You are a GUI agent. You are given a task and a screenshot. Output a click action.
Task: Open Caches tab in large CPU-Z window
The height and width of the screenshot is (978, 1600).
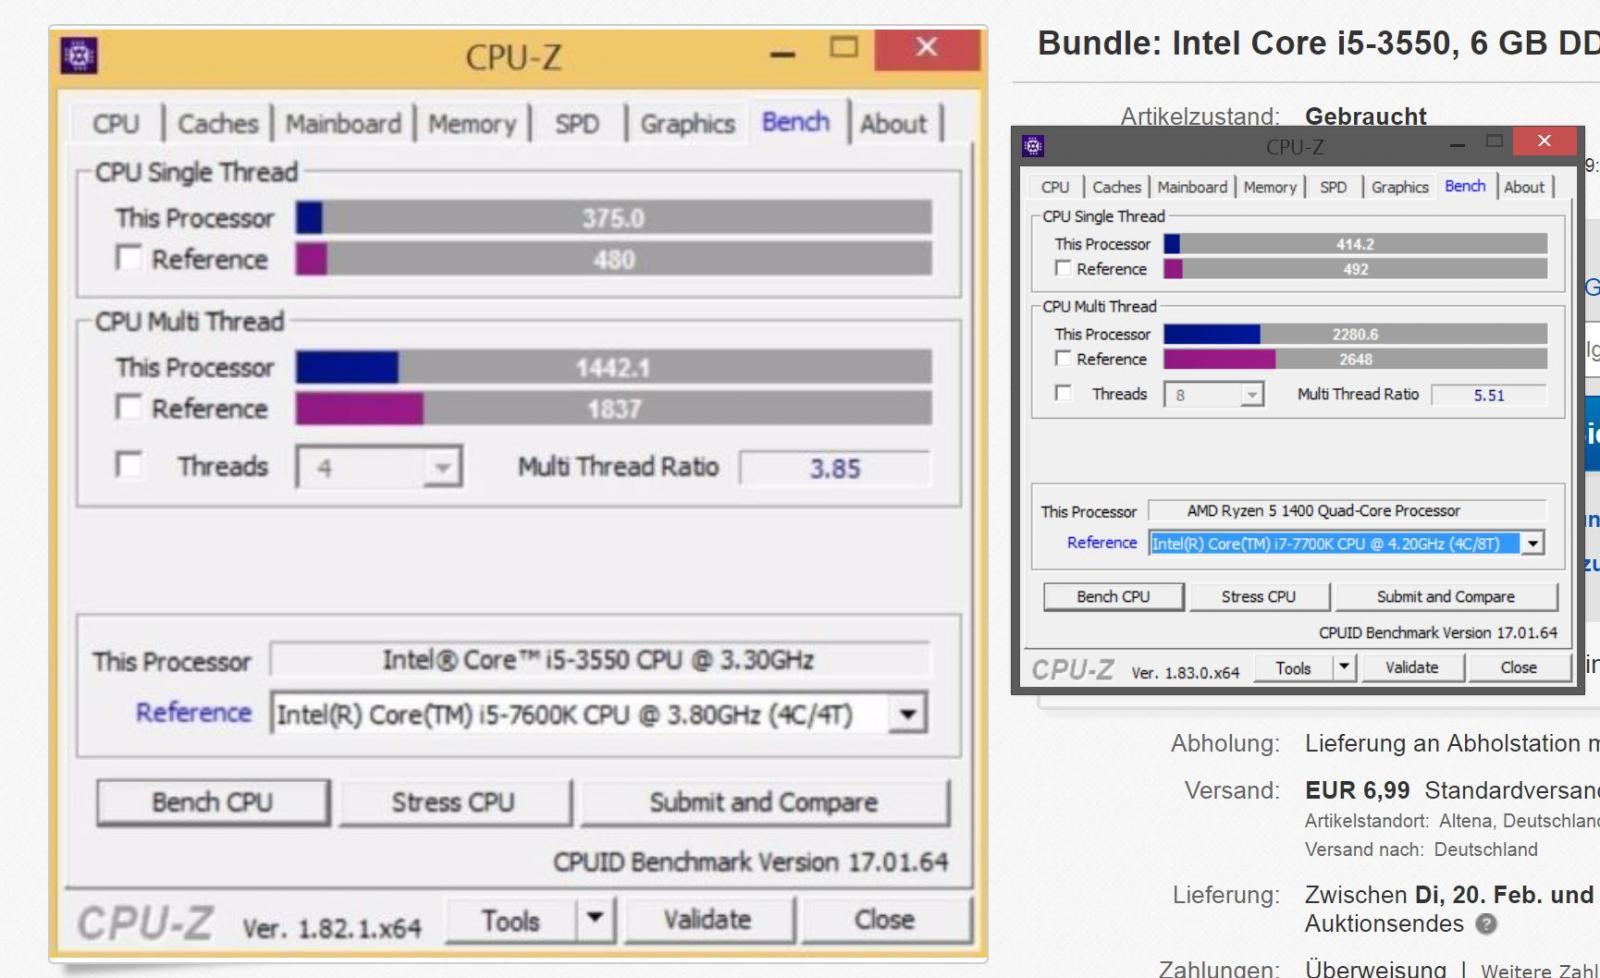point(218,124)
